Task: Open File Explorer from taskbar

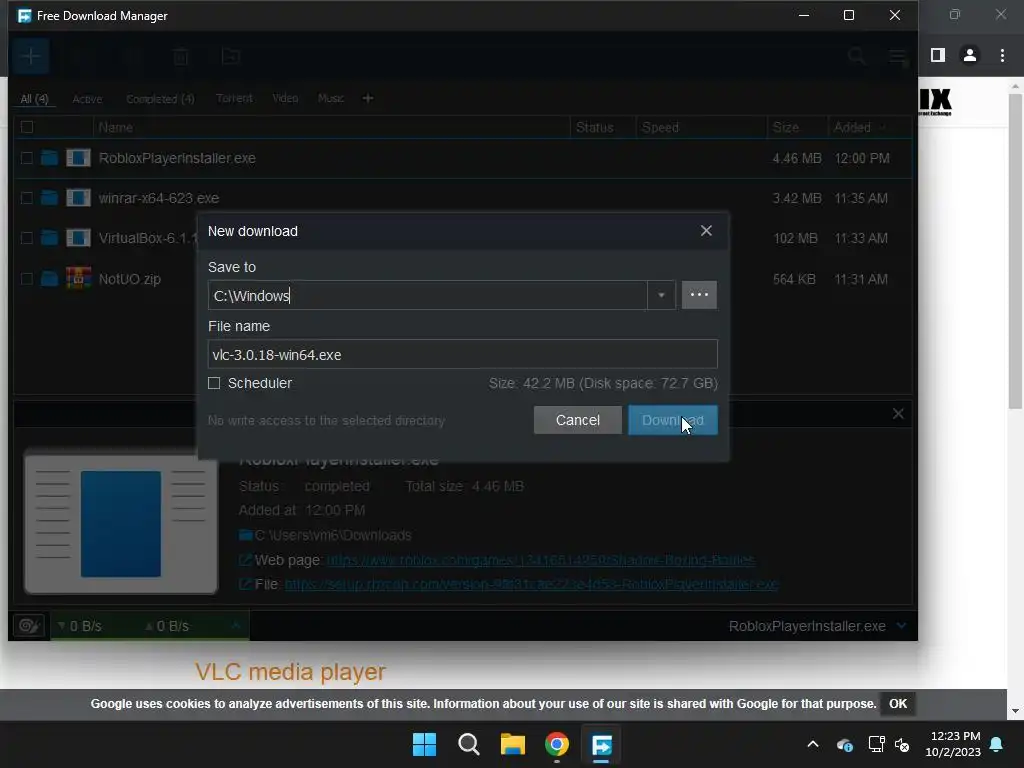Action: [513, 744]
